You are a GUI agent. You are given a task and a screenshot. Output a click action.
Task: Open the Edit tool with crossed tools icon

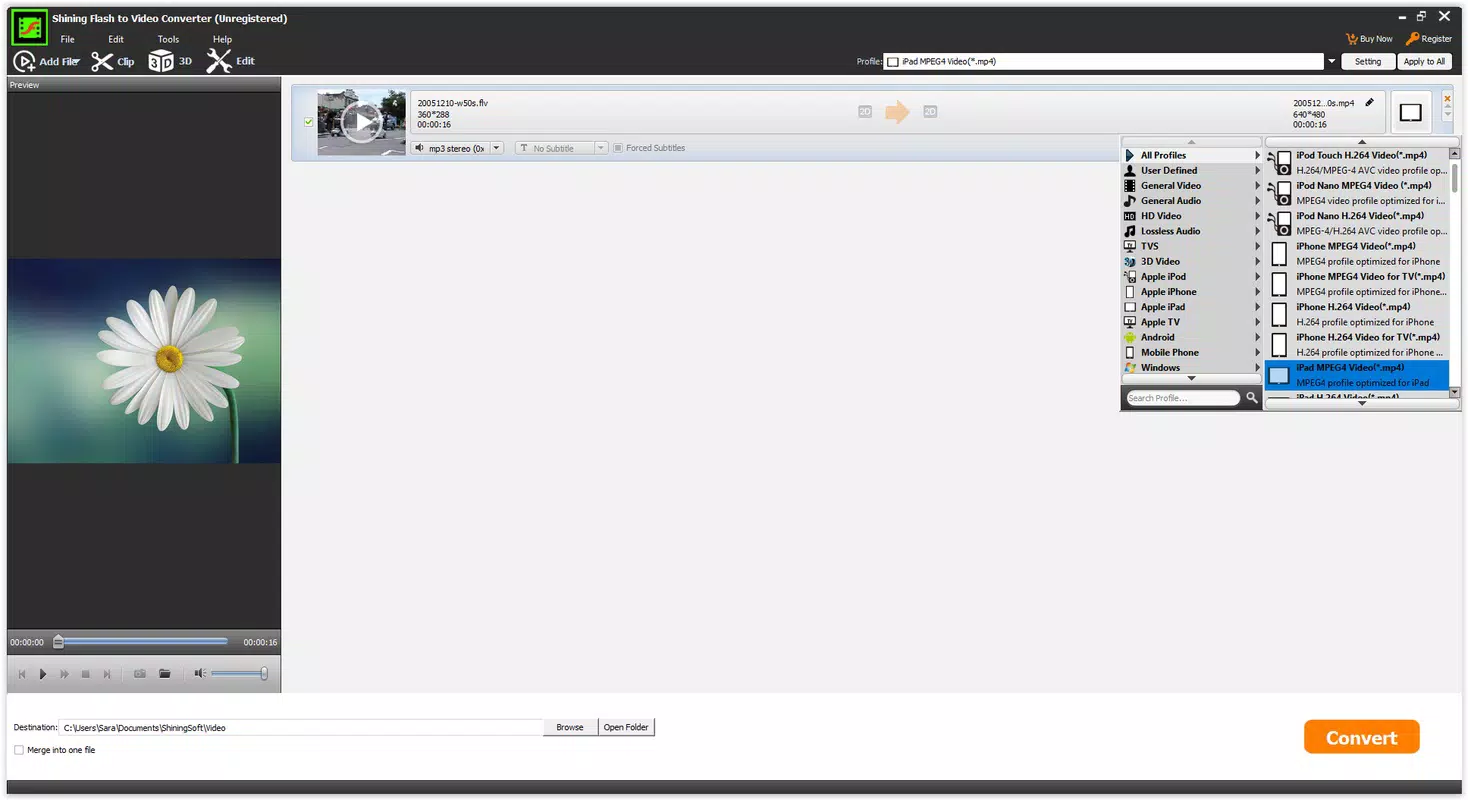(x=218, y=62)
